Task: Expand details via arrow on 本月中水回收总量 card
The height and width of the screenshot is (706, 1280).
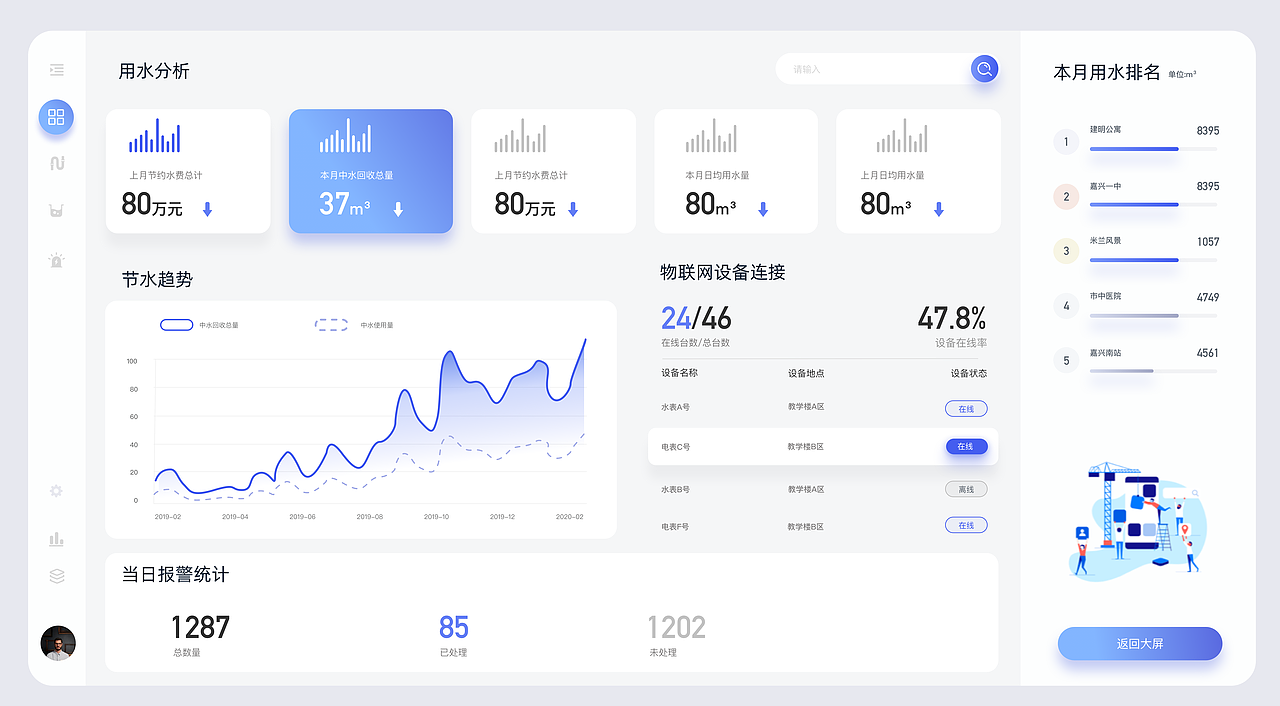Action: coord(398,211)
